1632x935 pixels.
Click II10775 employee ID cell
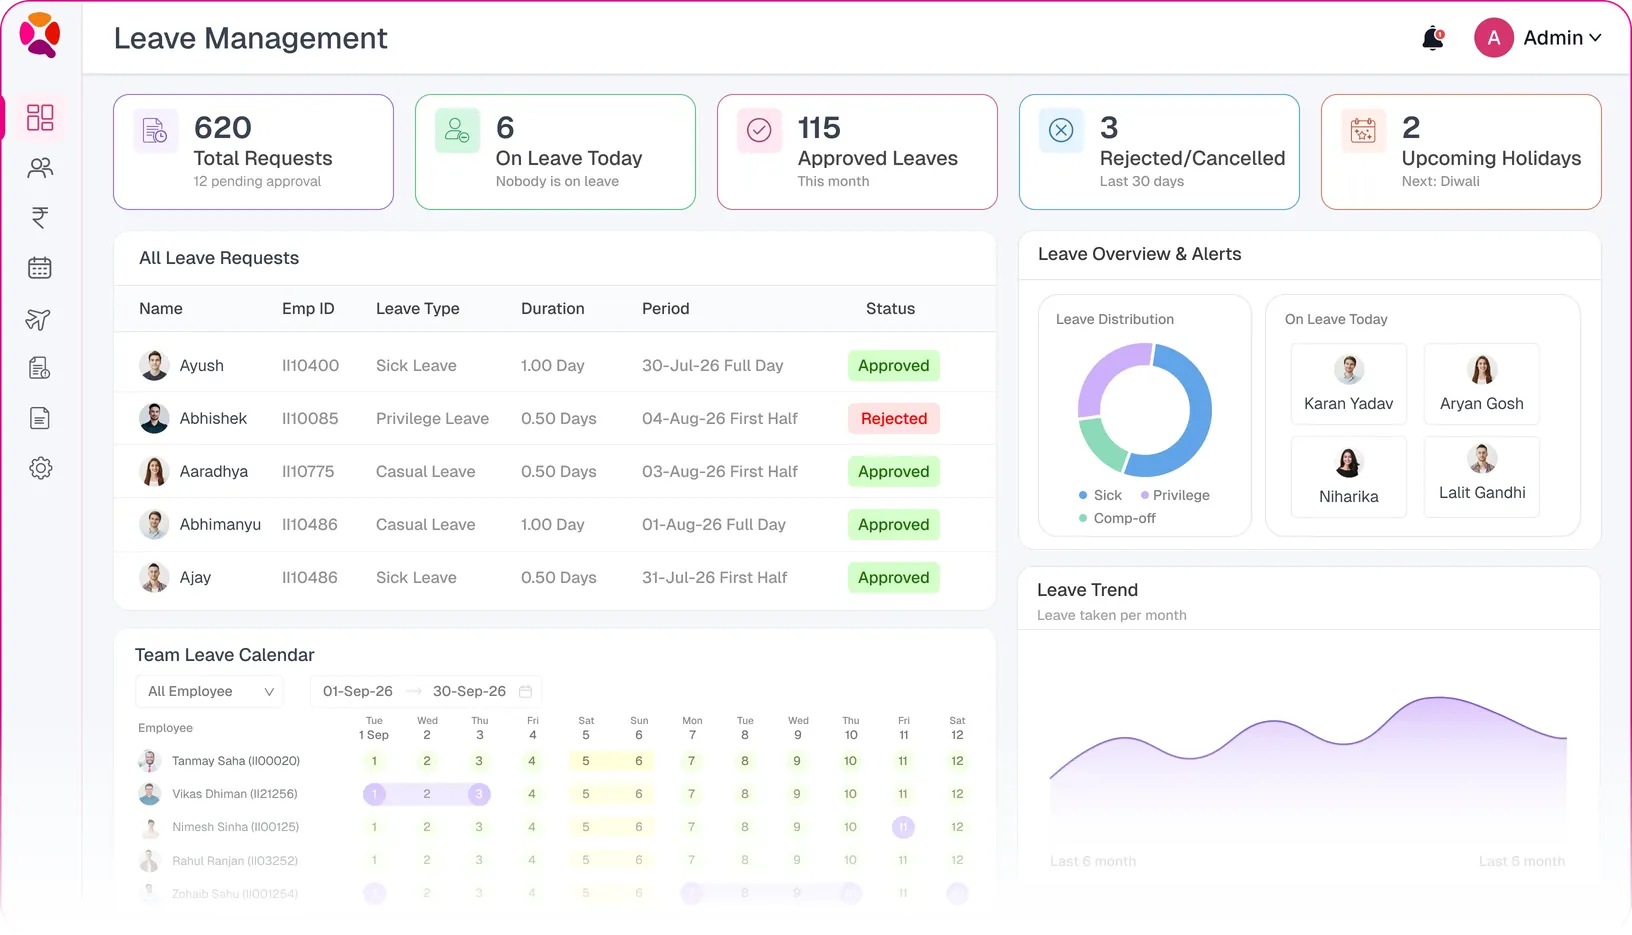tap(308, 472)
